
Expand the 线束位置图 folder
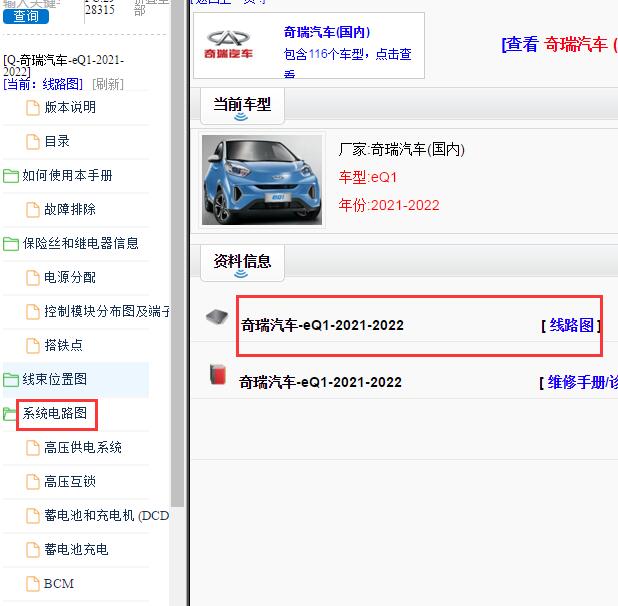pos(54,379)
